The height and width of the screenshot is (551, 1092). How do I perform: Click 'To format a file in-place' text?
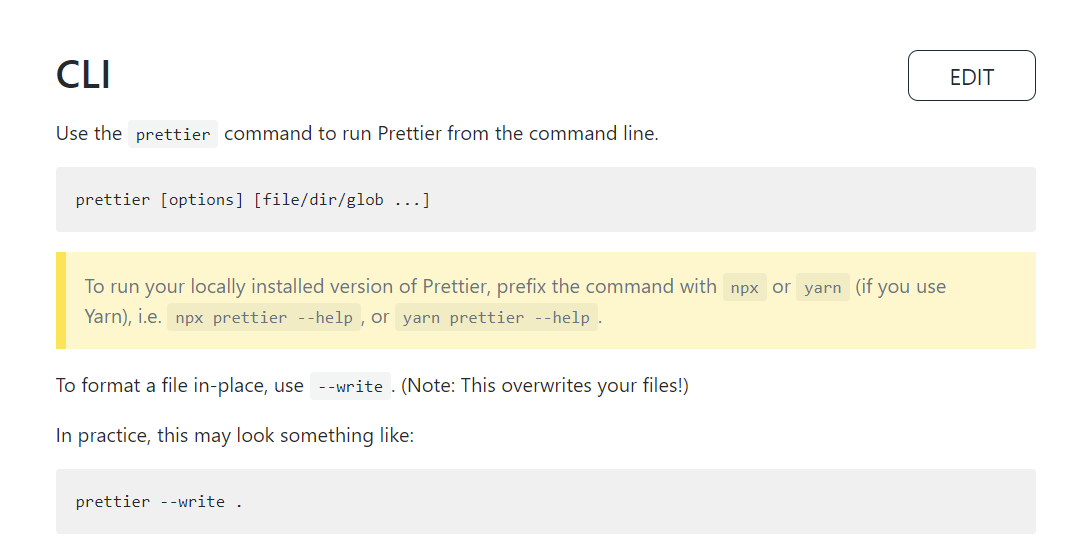(x=180, y=385)
